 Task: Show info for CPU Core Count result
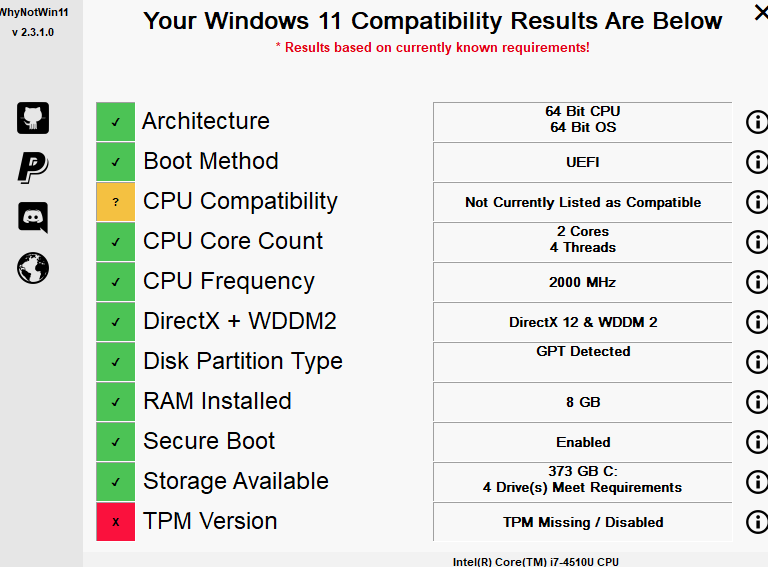(x=757, y=242)
